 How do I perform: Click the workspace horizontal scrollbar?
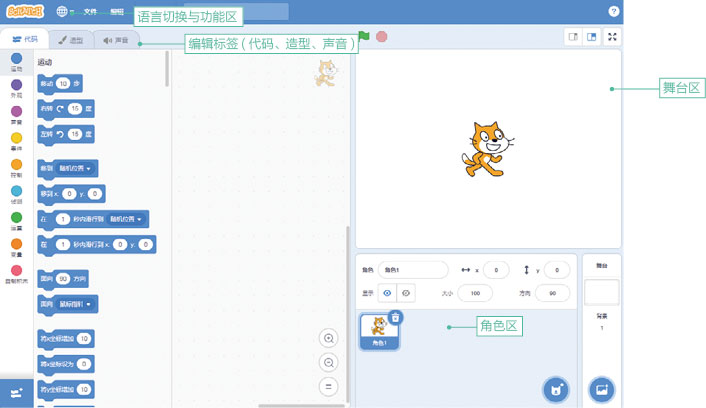301,406
